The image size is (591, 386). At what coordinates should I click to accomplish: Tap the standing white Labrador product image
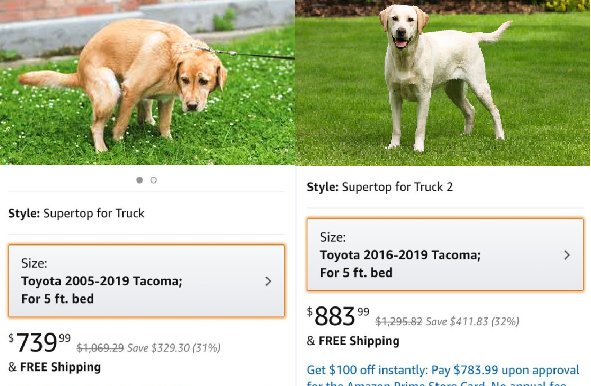[x=443, y=82]
